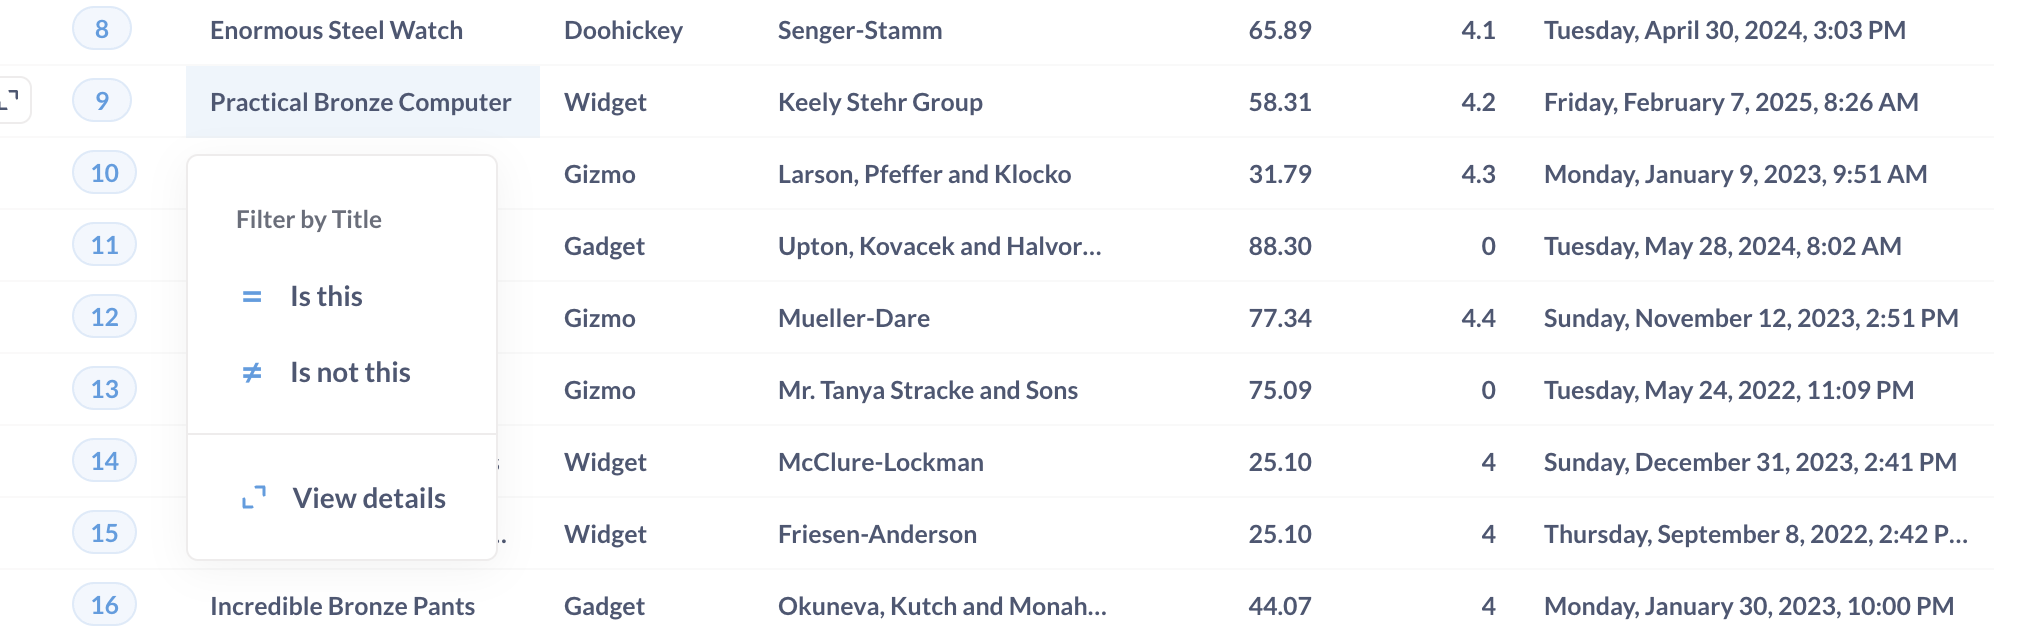Click the 'Practical Bronze Computer' cell
The image size is (2034, 636).
(x=360, y=102)
